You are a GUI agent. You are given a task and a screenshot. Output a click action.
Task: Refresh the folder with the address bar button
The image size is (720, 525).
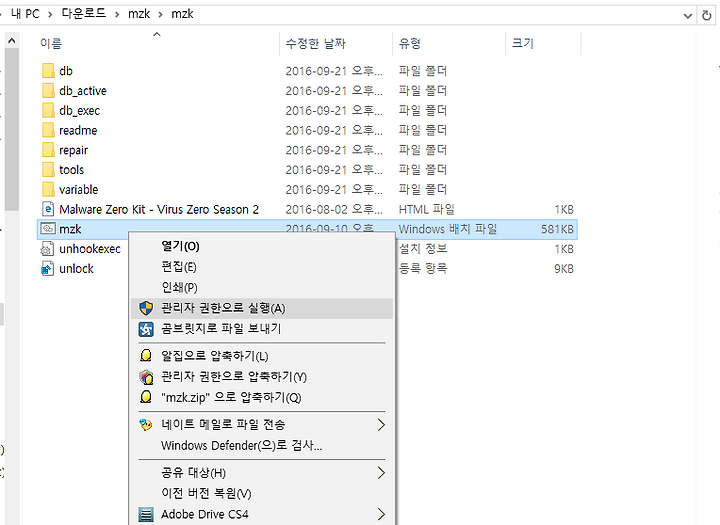tap(707, 15)
